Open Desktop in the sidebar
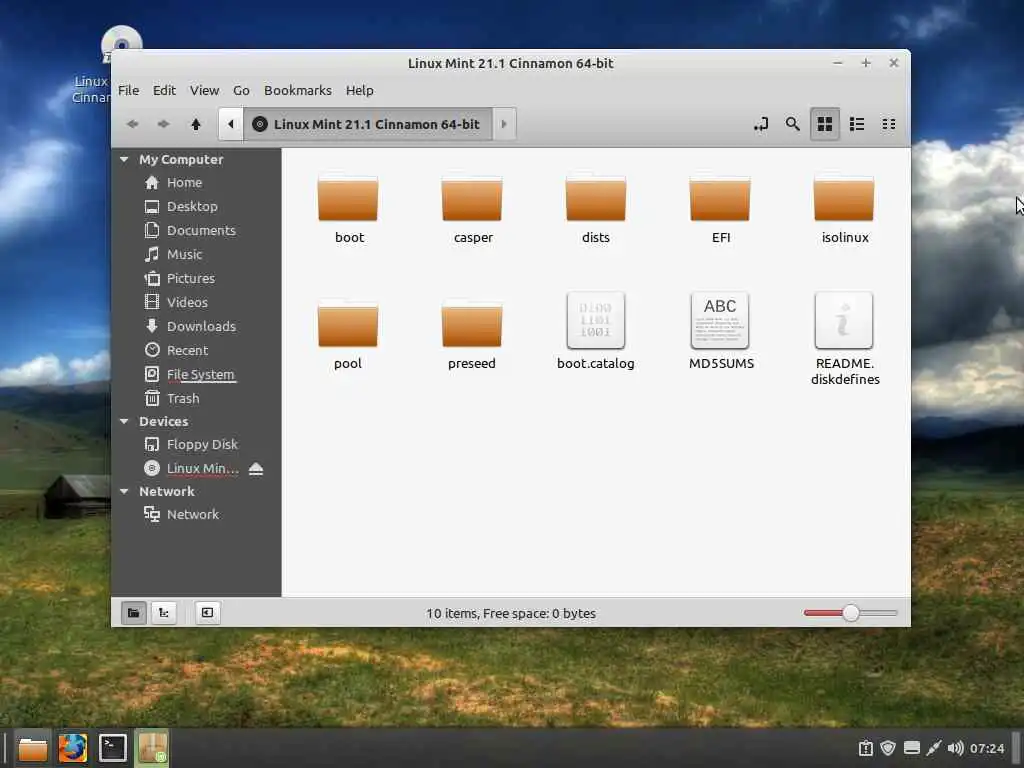 click(x=197, y=206)
